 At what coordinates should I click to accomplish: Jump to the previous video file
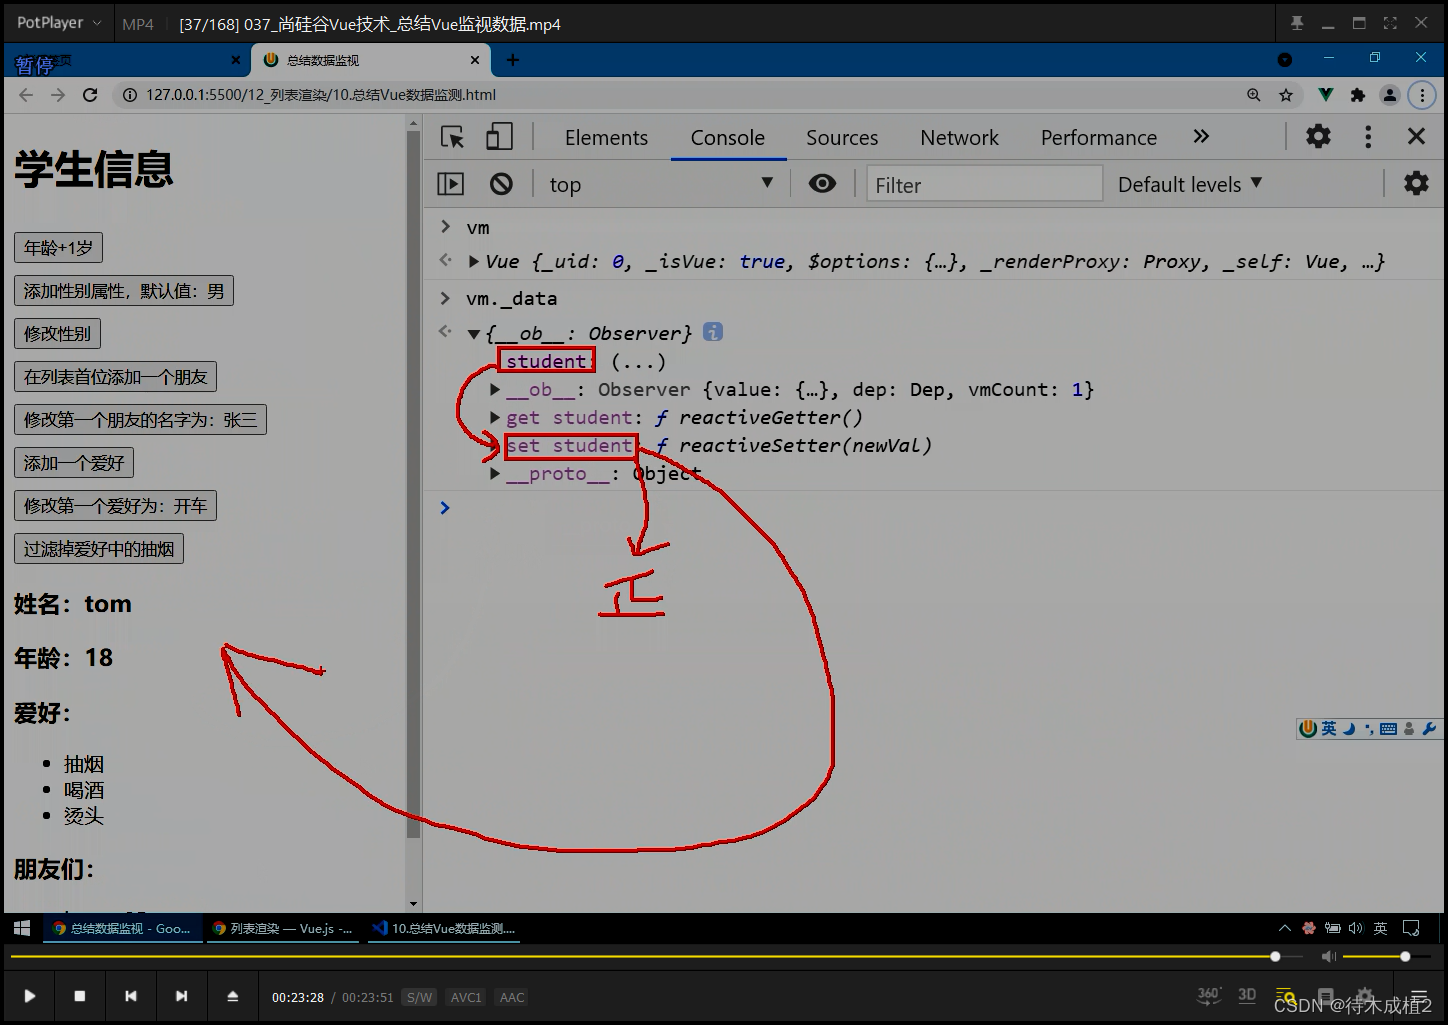tap(130, 996)
